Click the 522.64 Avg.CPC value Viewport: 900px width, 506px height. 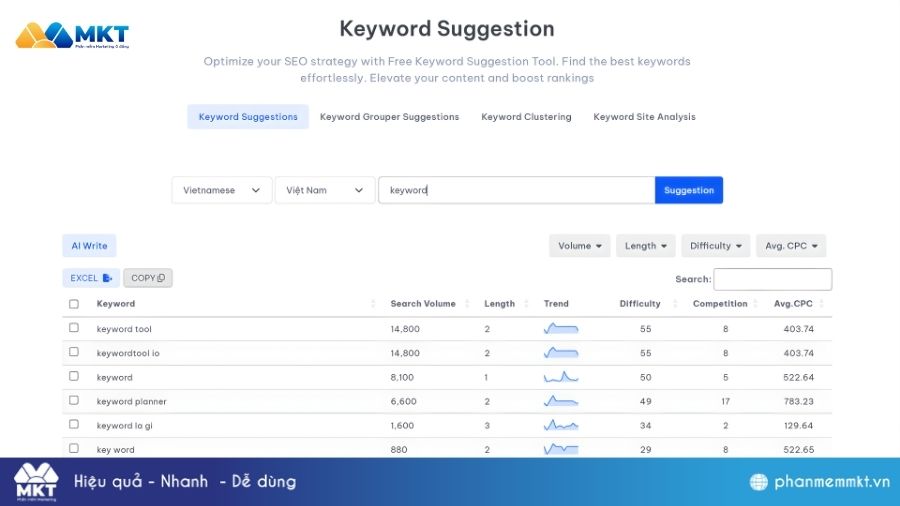[798, 377]
